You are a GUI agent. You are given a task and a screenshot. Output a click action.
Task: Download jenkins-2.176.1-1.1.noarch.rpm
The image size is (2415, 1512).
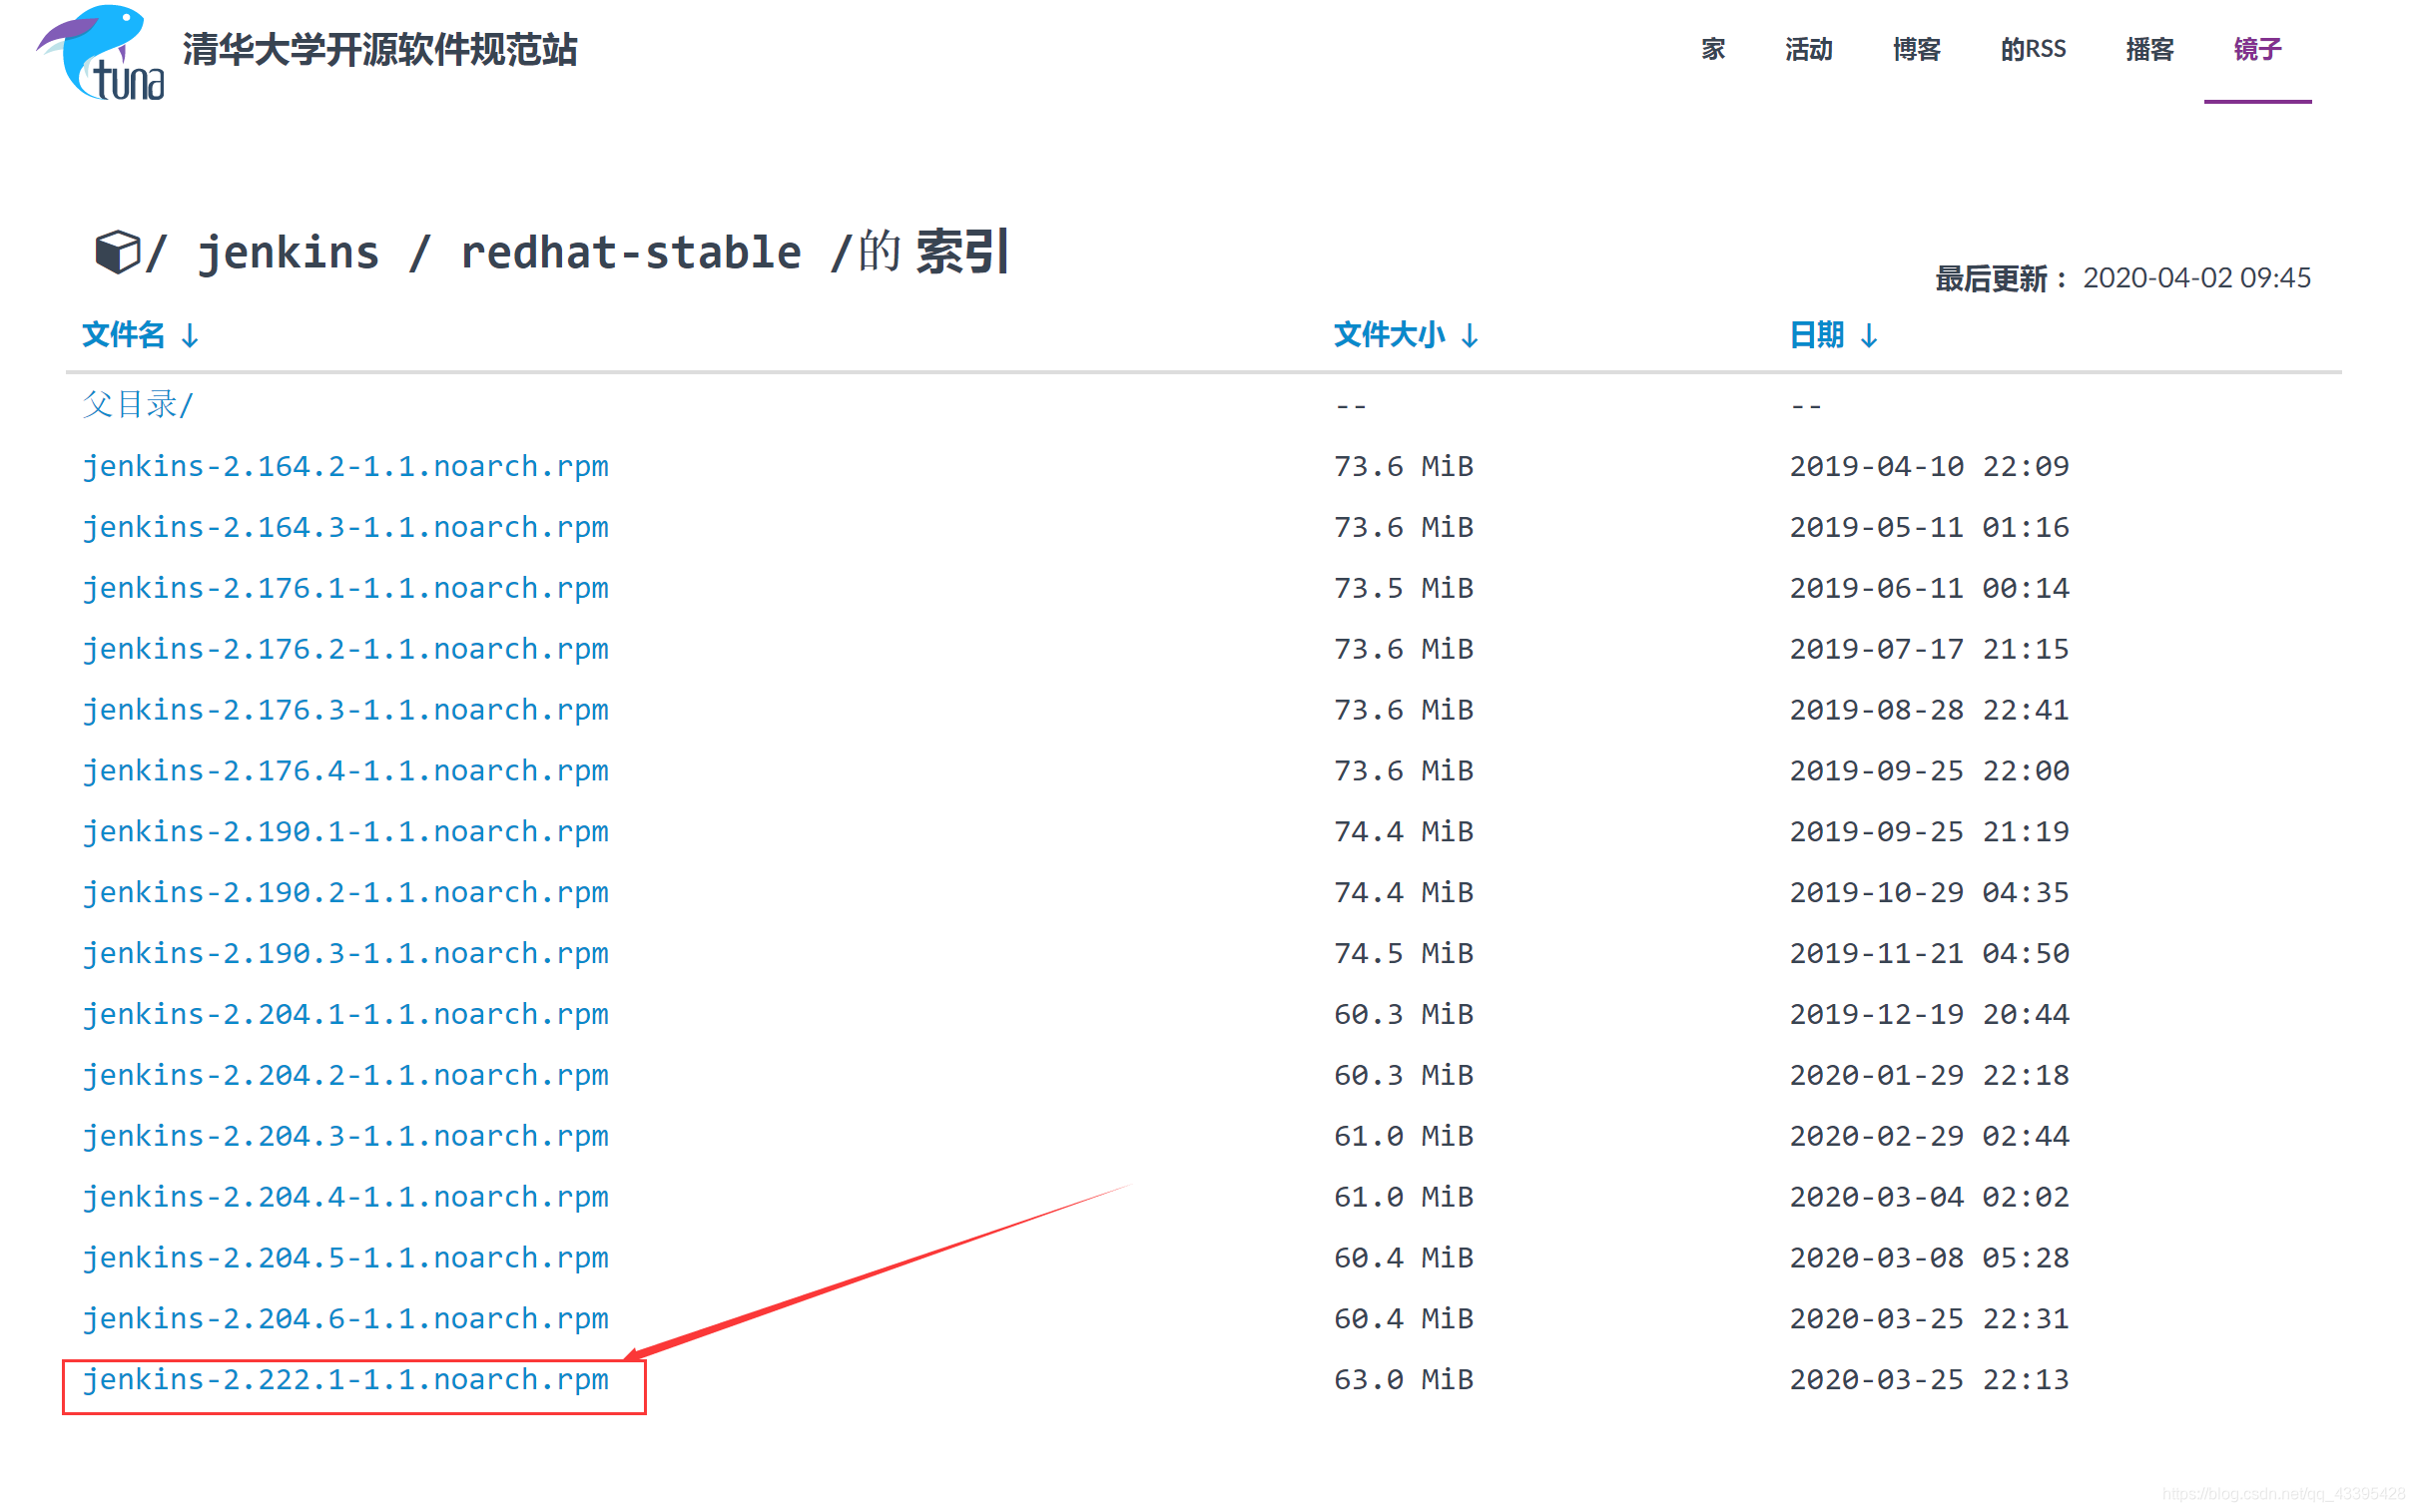pyautogui.click(x=345, y=588)
